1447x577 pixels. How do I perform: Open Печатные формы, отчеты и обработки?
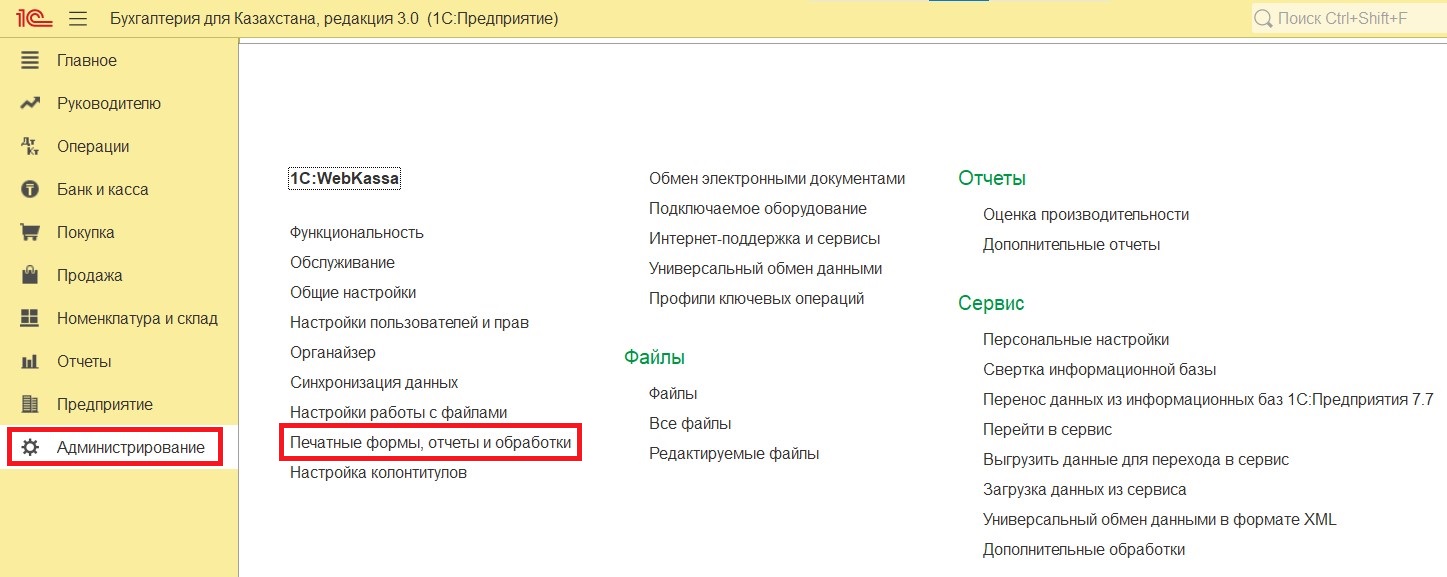(x=431, y=442)
